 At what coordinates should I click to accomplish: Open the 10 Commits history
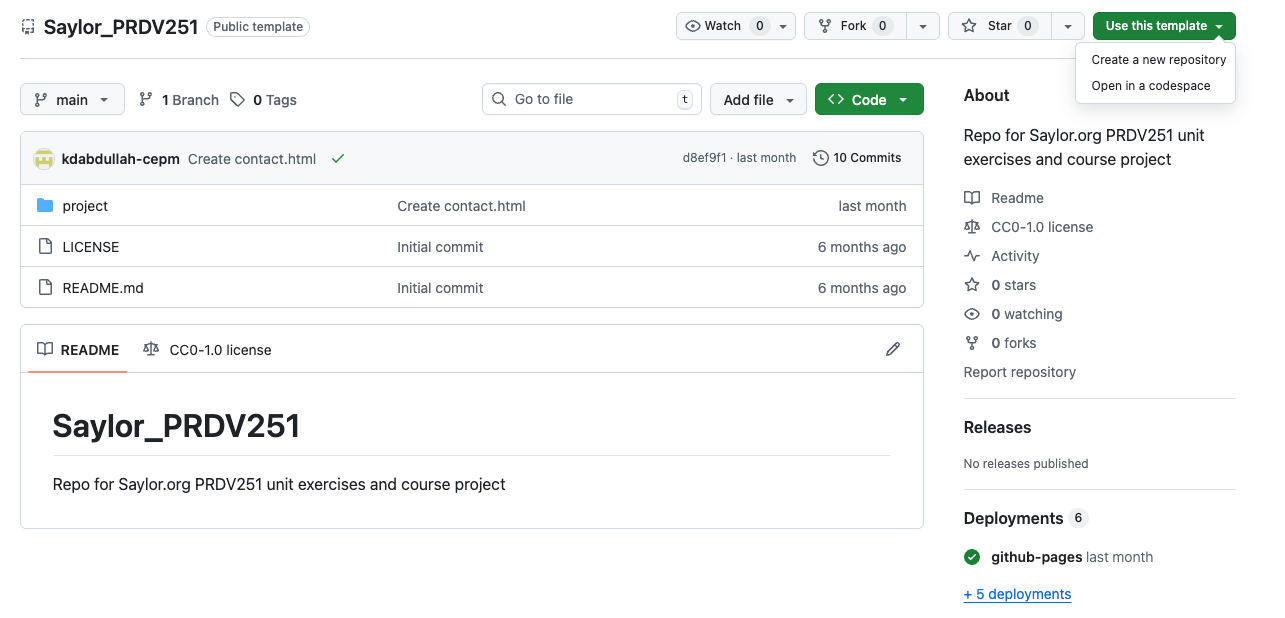click(857, 158)
